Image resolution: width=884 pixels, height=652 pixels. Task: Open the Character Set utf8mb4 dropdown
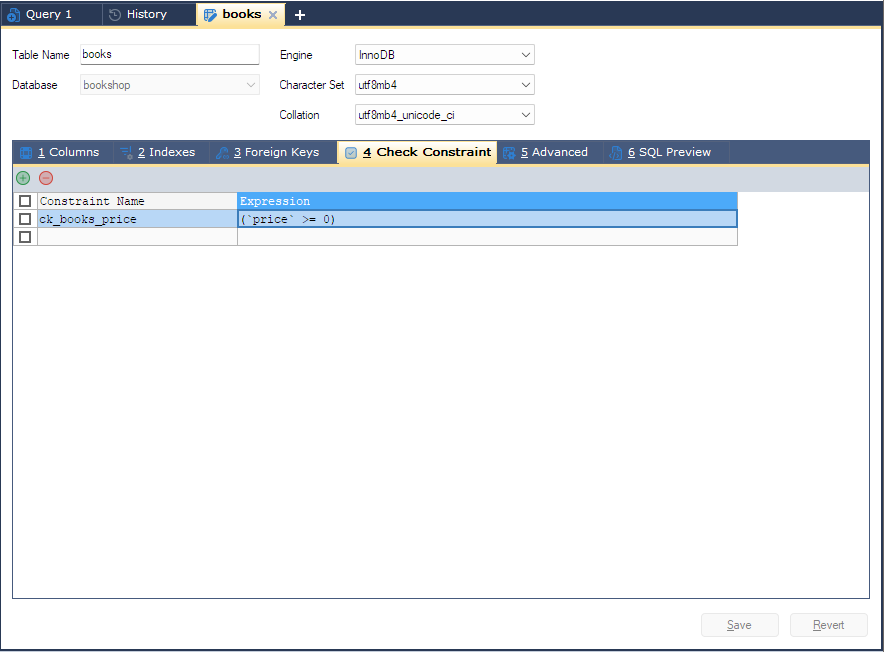pyautogui.click(x=444, y=85)
